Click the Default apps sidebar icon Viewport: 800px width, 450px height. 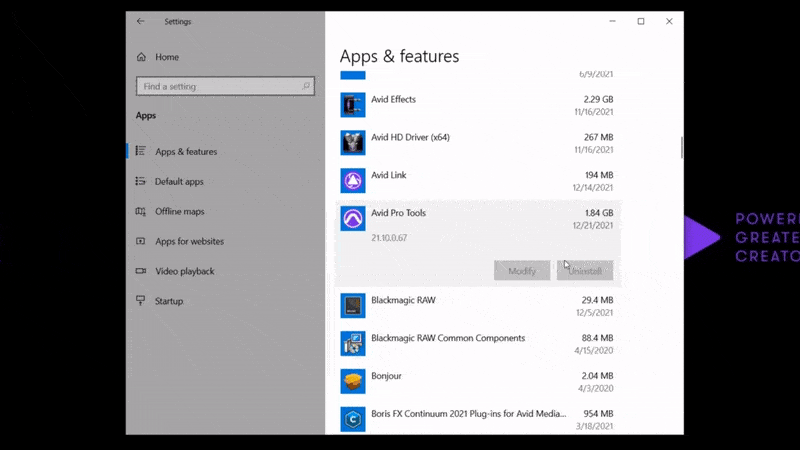coord(140,181)
